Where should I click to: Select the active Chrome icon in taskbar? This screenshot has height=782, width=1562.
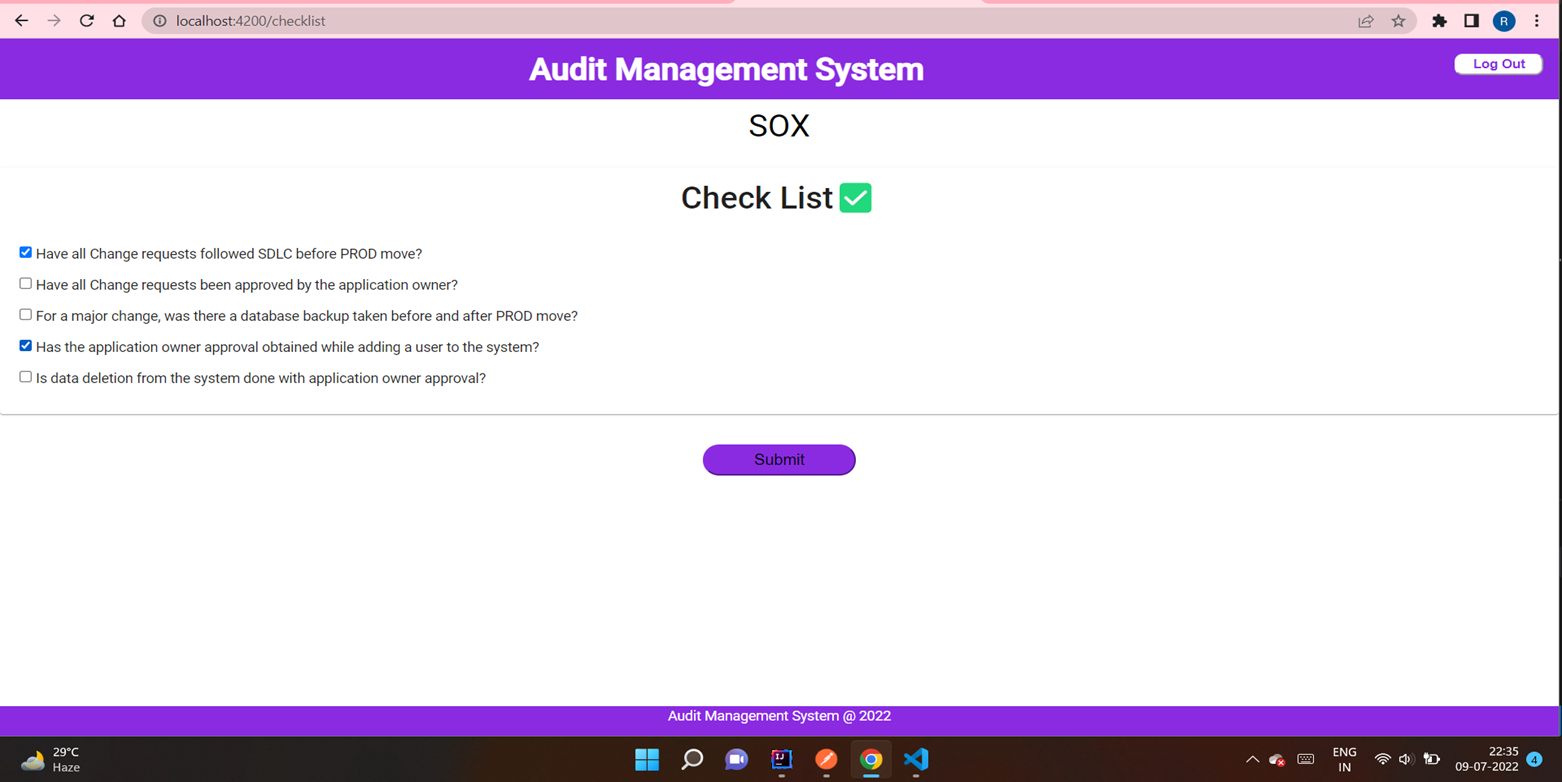pyautogui.click(x=871, y=759)
